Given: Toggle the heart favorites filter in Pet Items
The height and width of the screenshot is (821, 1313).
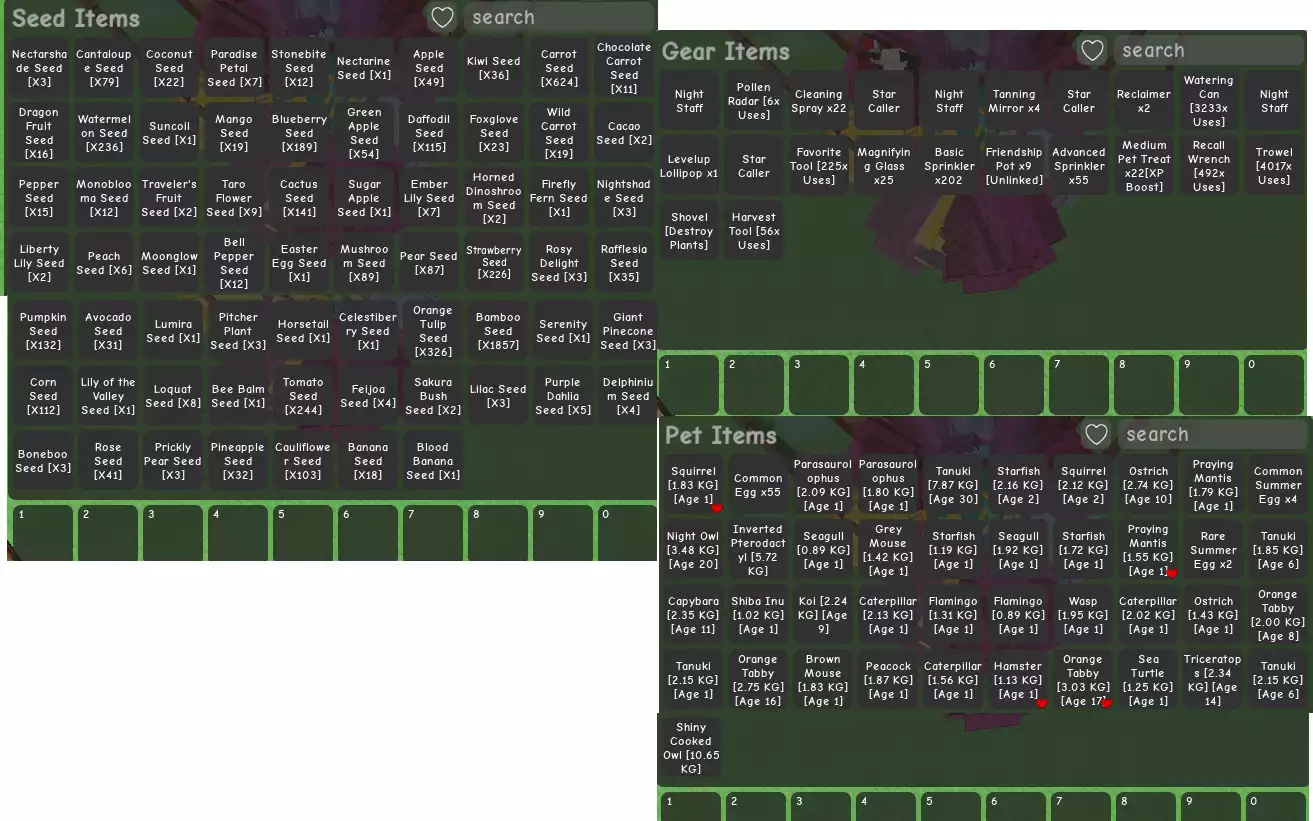Looking at the screenshot, I should point(1096,435).
